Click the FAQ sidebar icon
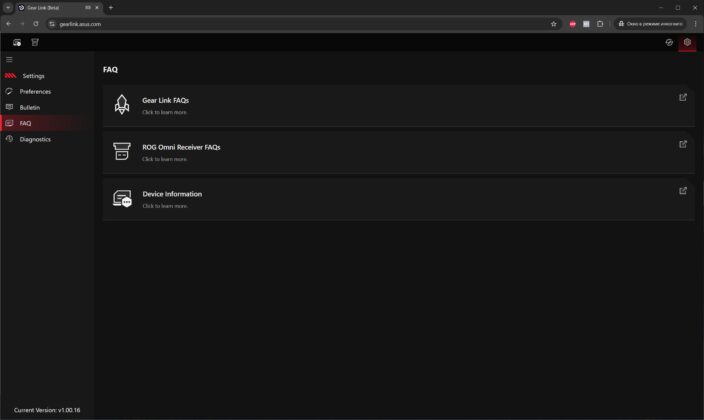Image resolution: width=704 pixels, height=420 pixels. tap(9, 123)
